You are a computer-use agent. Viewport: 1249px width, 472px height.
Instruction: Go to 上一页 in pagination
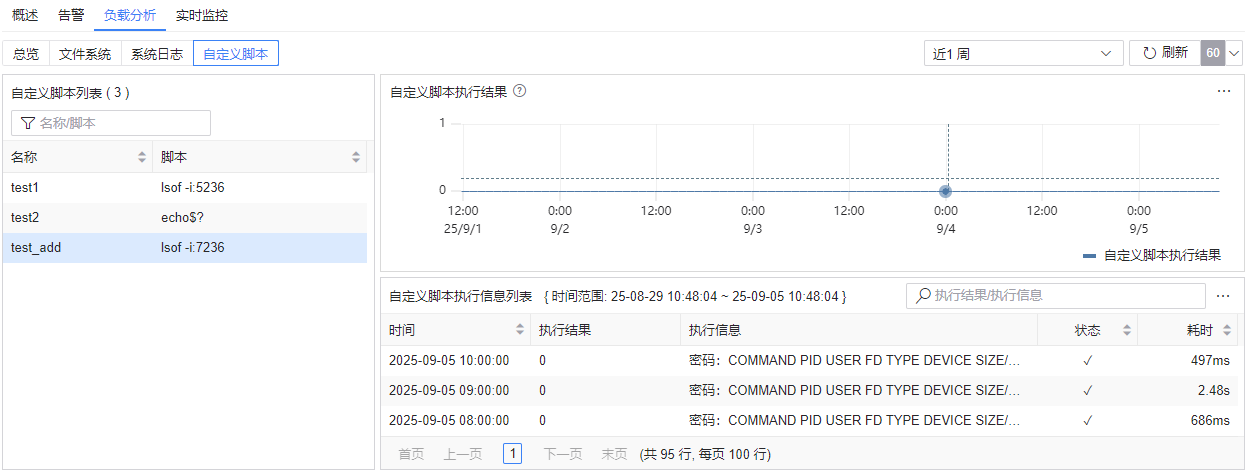(x=463, y=454)
